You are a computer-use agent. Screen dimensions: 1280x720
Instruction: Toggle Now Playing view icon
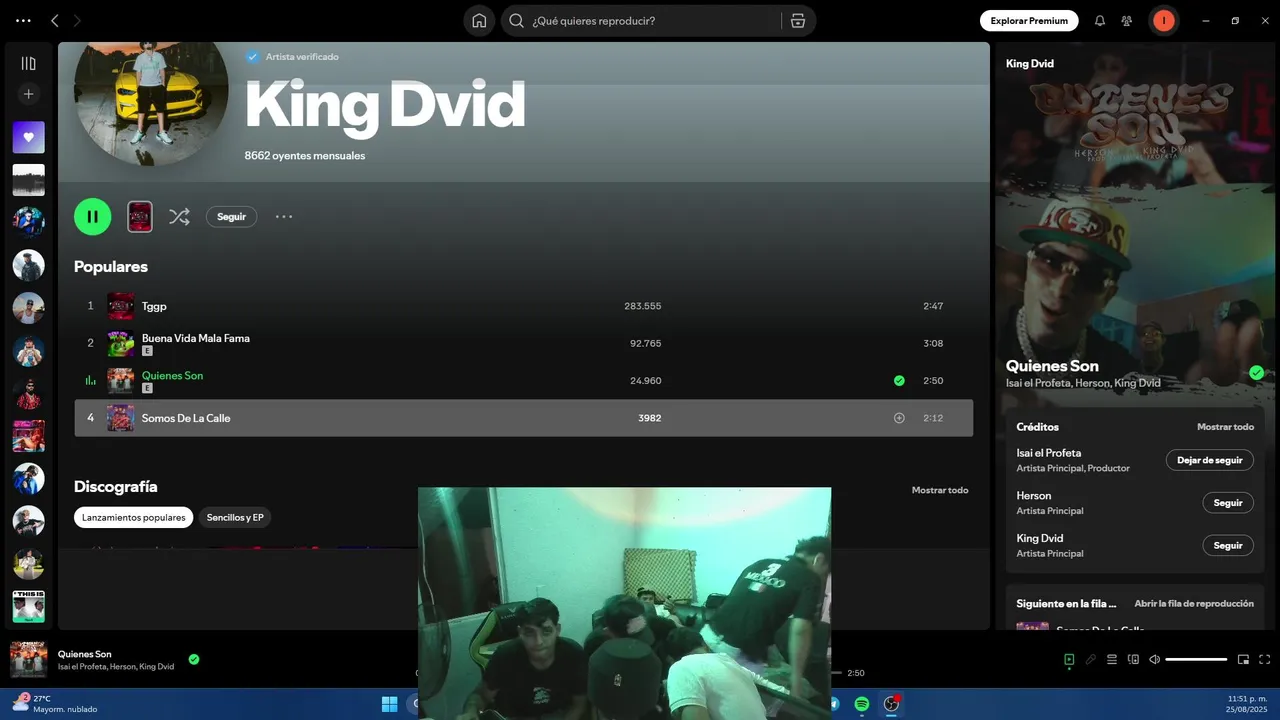[x=1069, y=659]
